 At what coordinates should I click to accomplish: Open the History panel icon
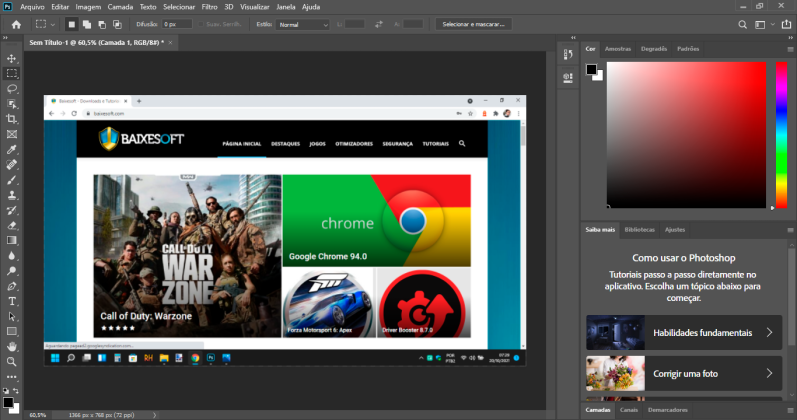568,54
